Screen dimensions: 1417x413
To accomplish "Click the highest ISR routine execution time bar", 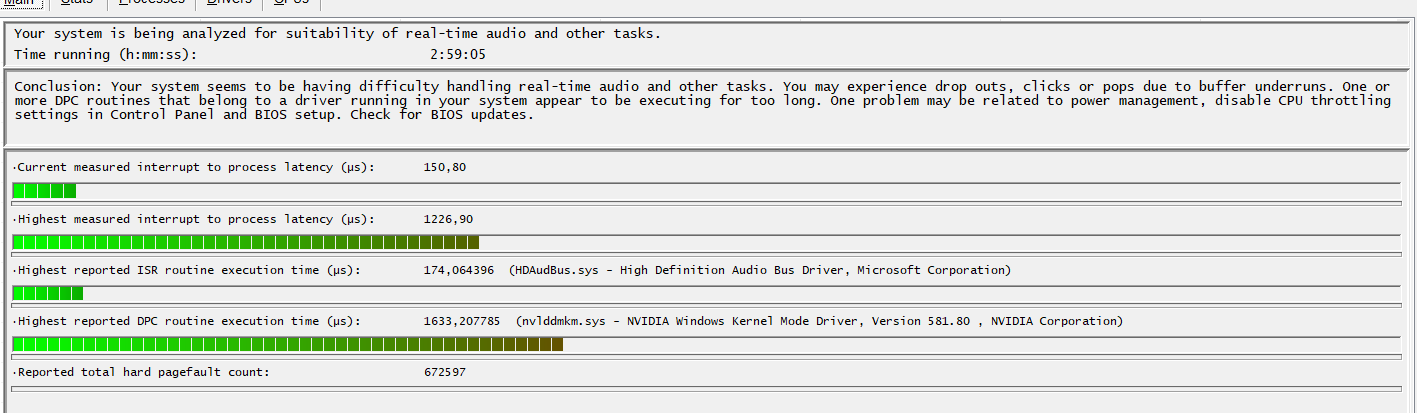I will (705, 293).
